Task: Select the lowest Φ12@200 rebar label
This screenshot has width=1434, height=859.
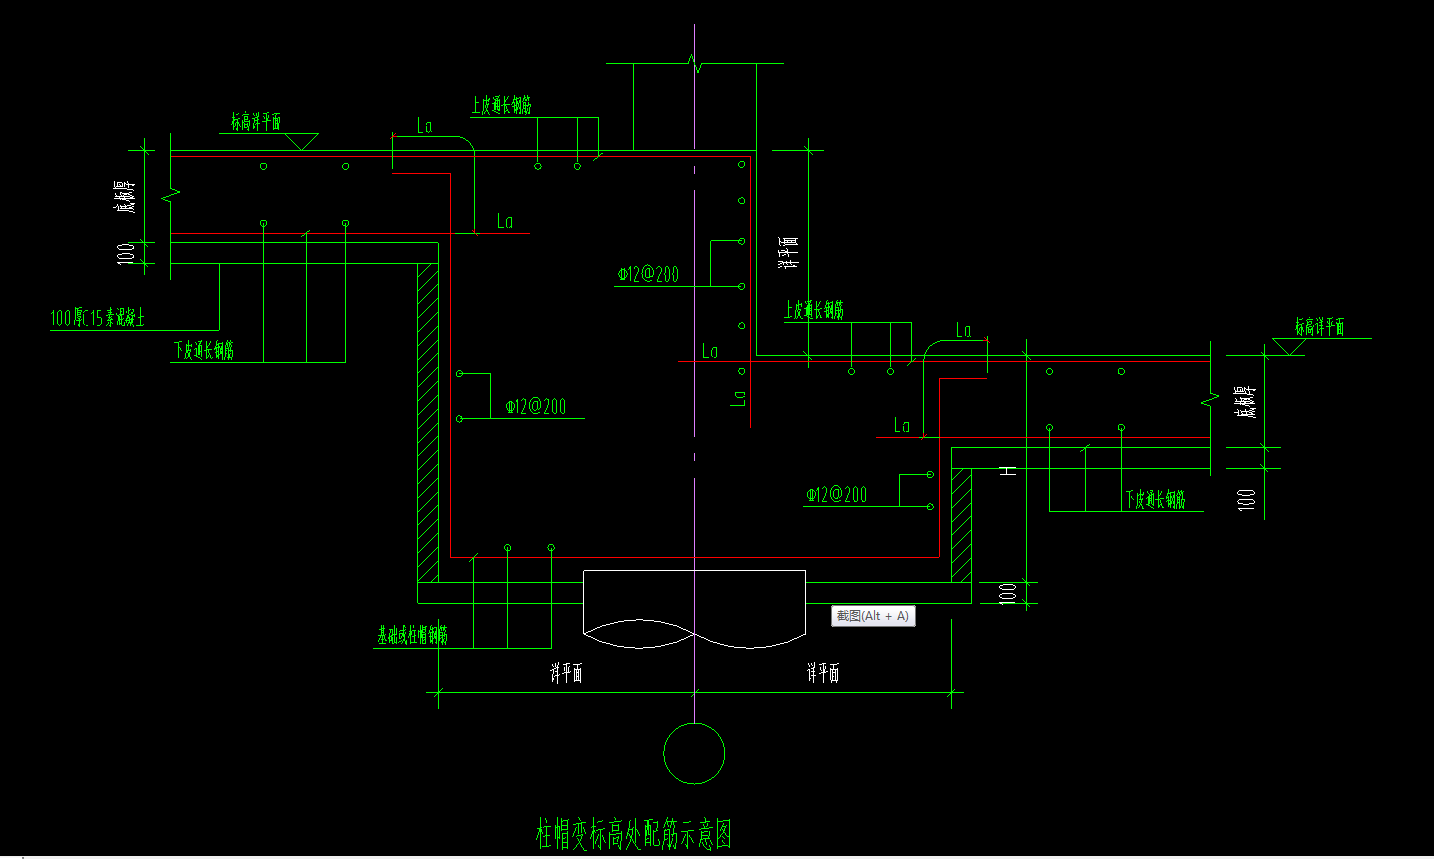Action: point(837,494)
